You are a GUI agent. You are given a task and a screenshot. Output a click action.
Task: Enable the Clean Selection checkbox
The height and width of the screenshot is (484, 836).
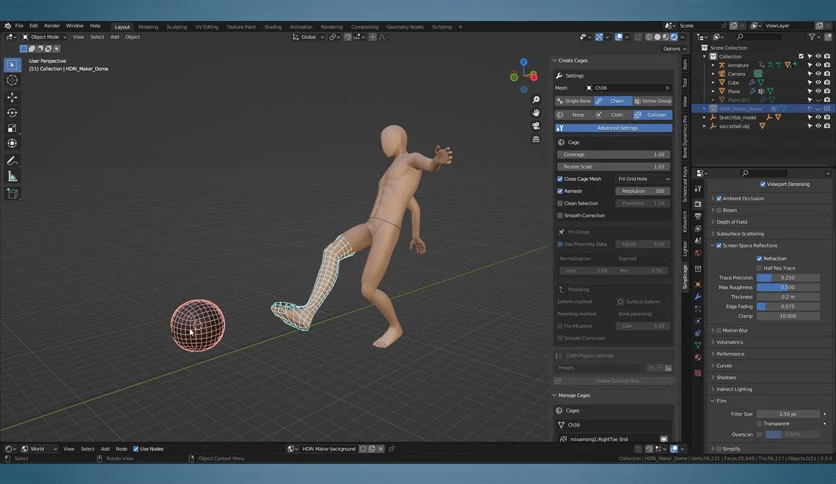tap(560, 203)
